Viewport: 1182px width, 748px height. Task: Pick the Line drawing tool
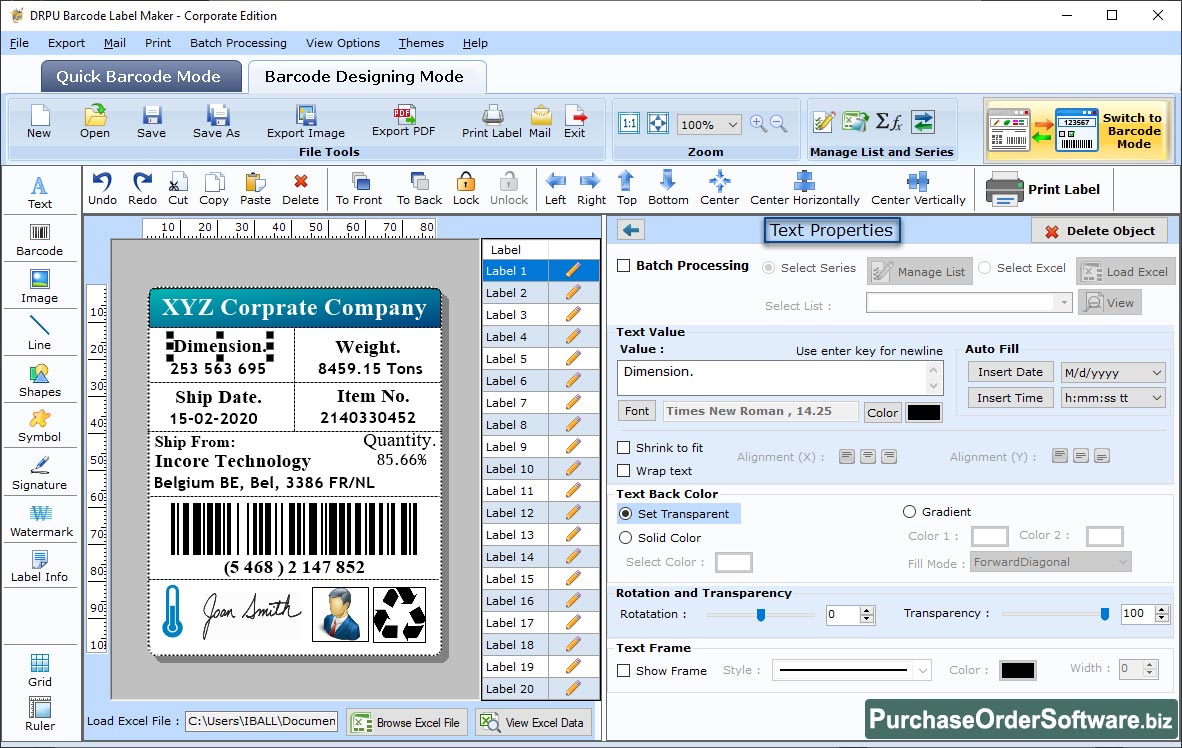click(x=40, y=333)
